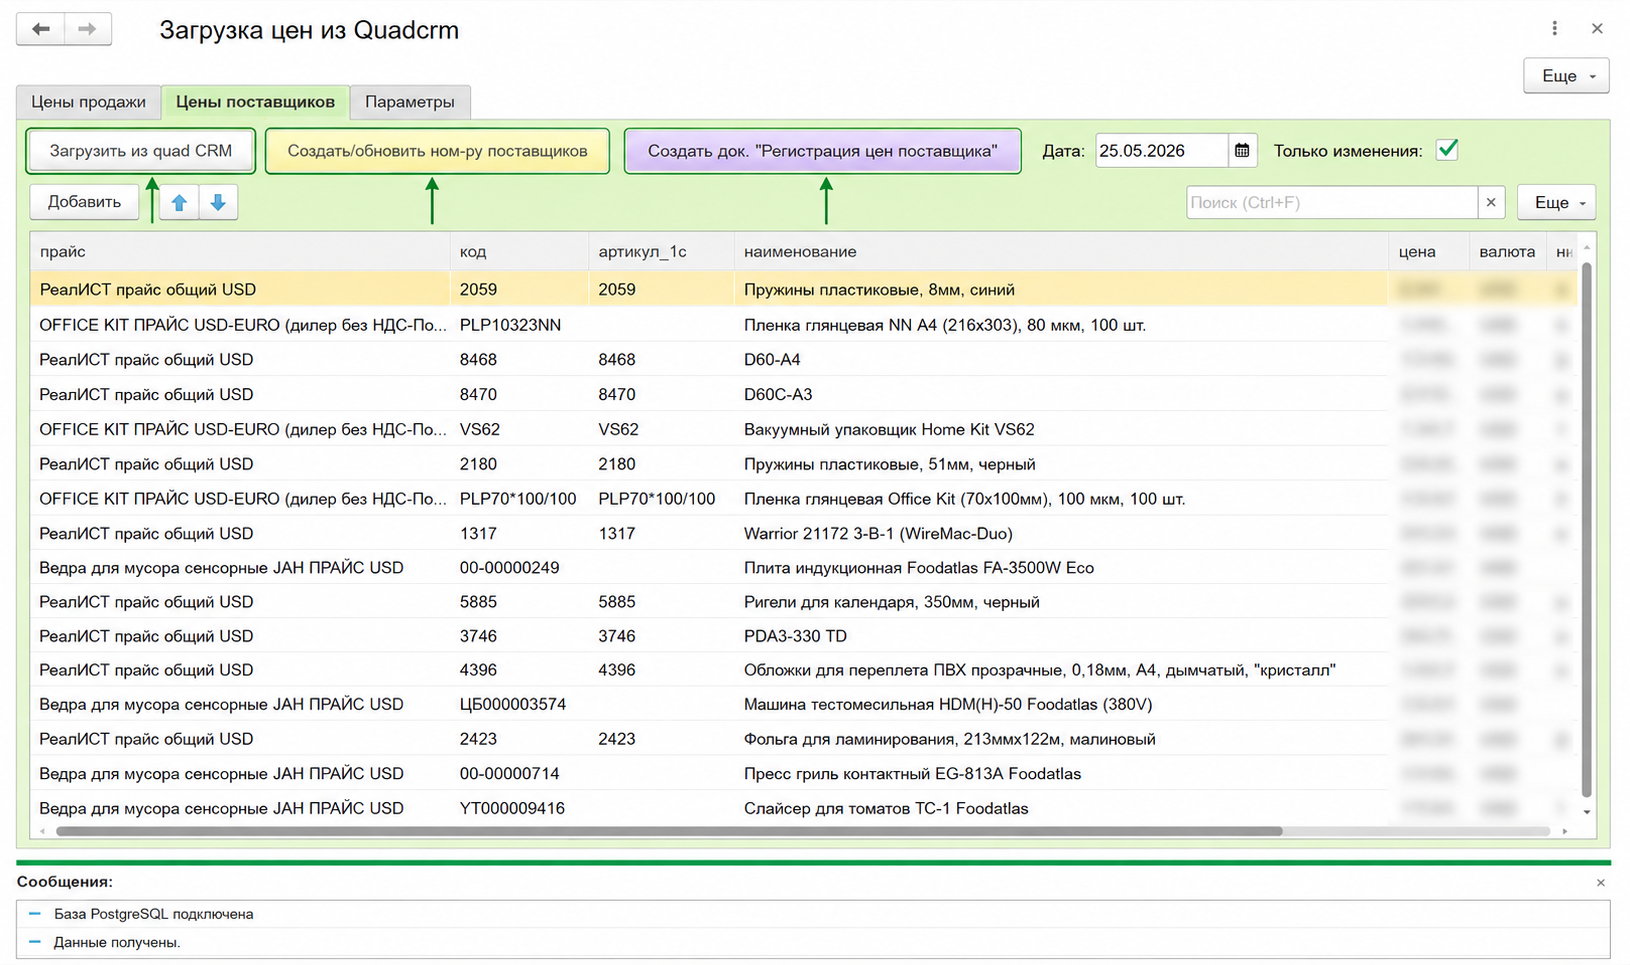Screen dimensions: 1630x965
Task: Click the PDA3-330 TD name cell
Action: tap(1061, 636)
